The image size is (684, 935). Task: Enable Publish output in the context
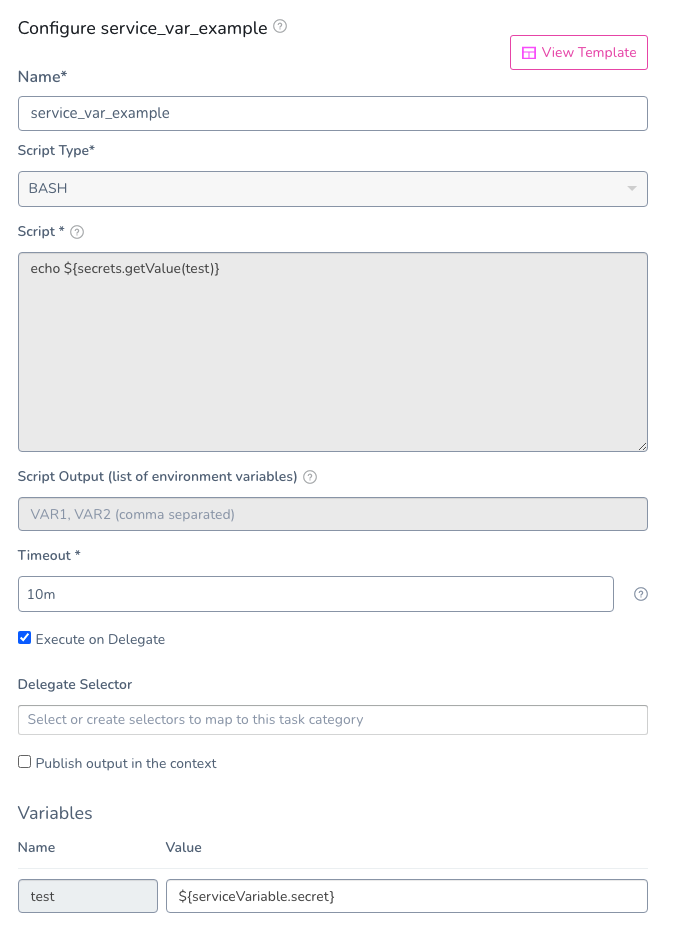[24, 762]
